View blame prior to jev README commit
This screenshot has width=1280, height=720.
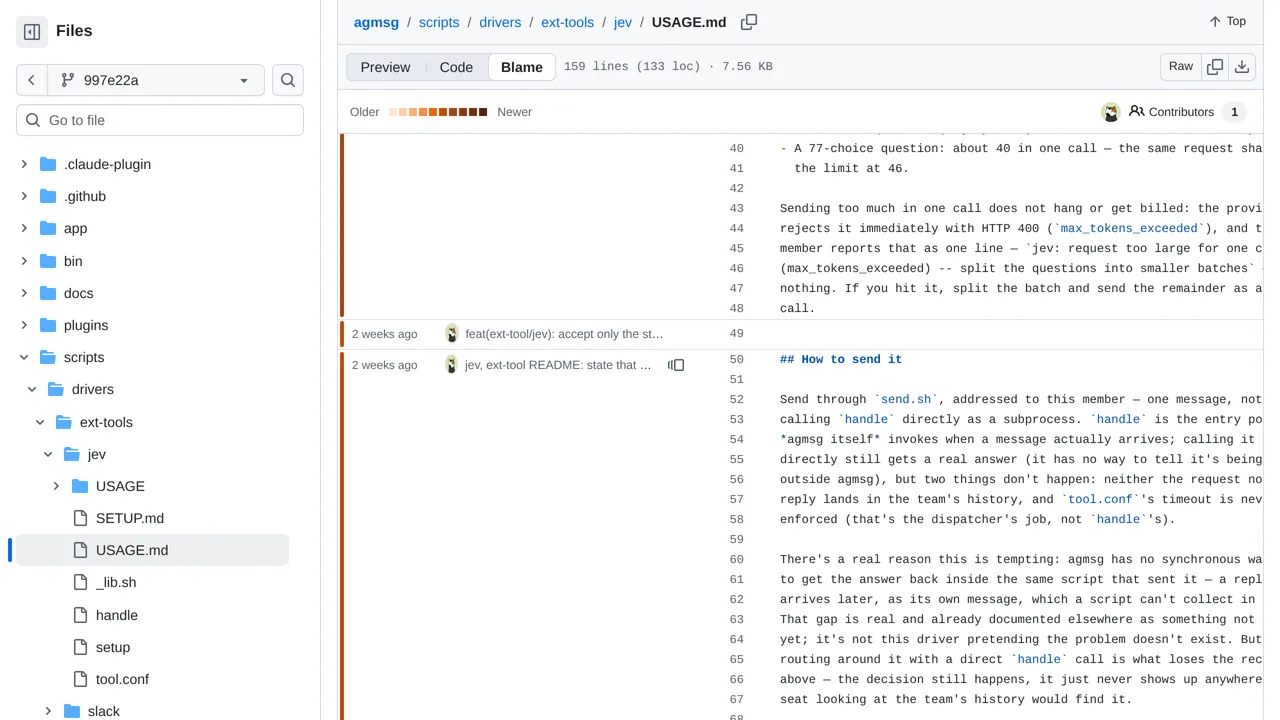point(676,365)
